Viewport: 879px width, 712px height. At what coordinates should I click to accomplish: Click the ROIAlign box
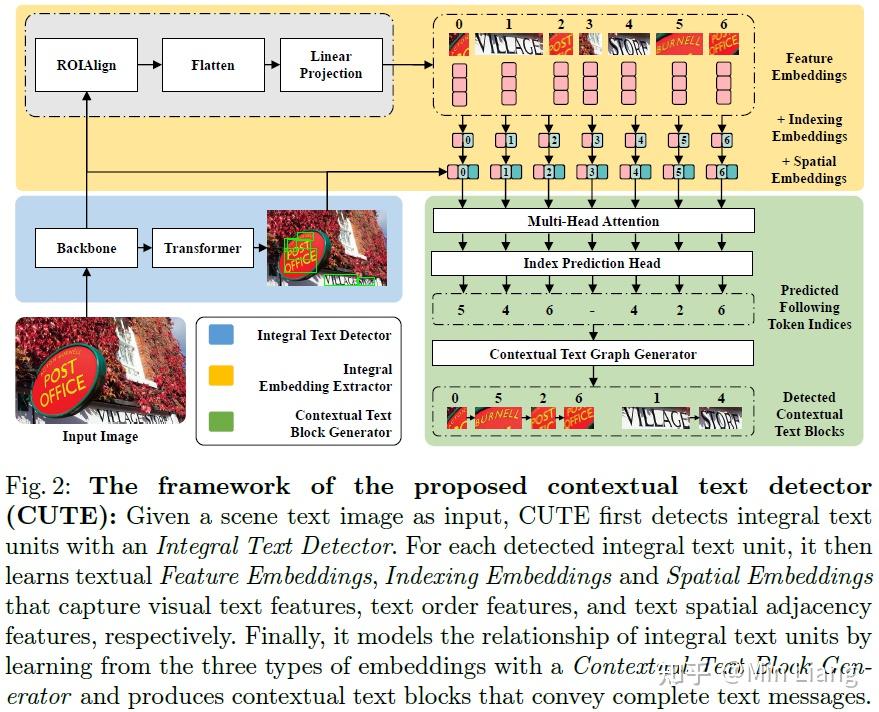[86, 65]
